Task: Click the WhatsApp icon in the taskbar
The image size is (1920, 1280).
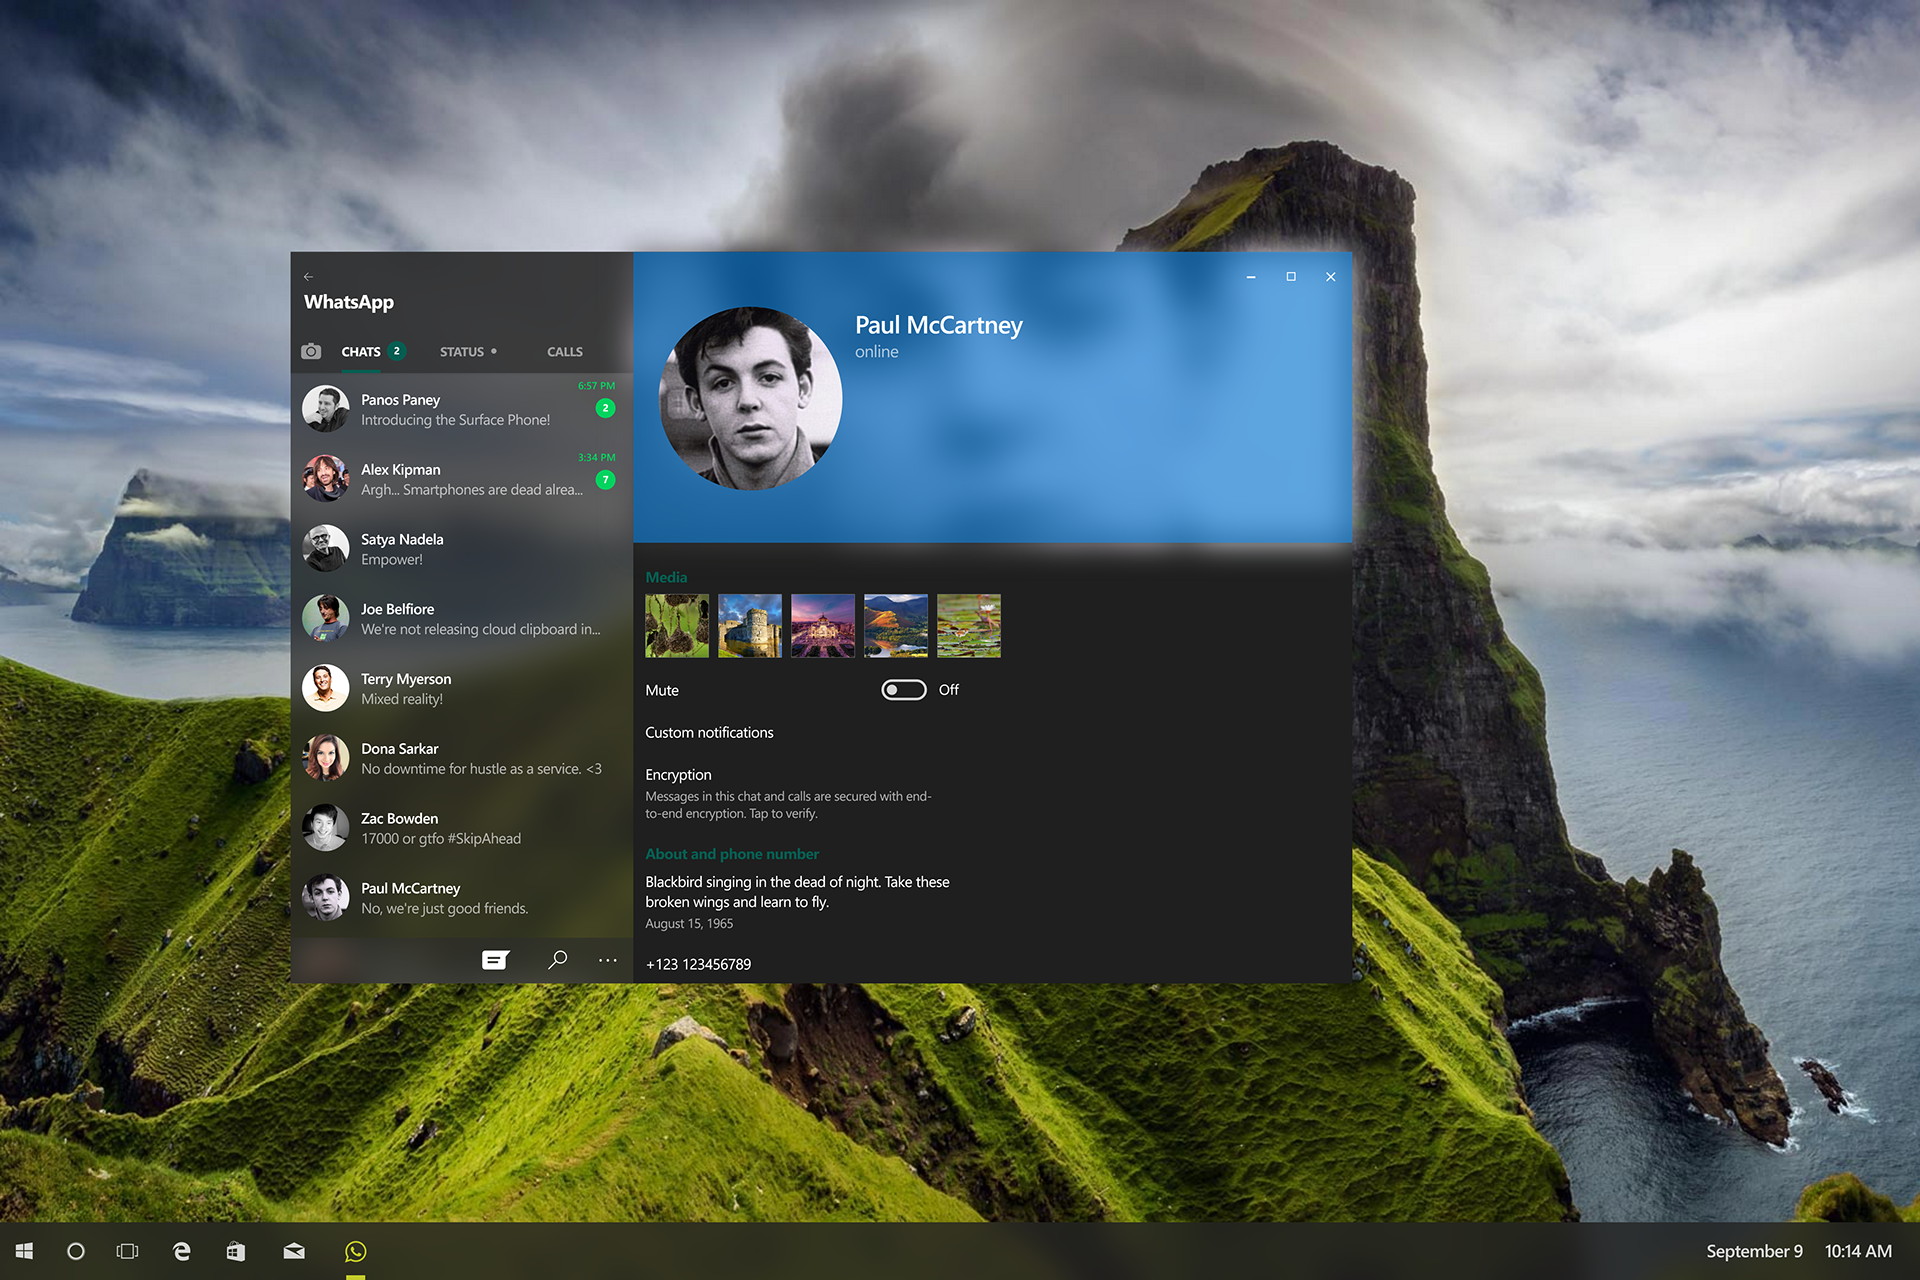Action: click(355, 1251)
